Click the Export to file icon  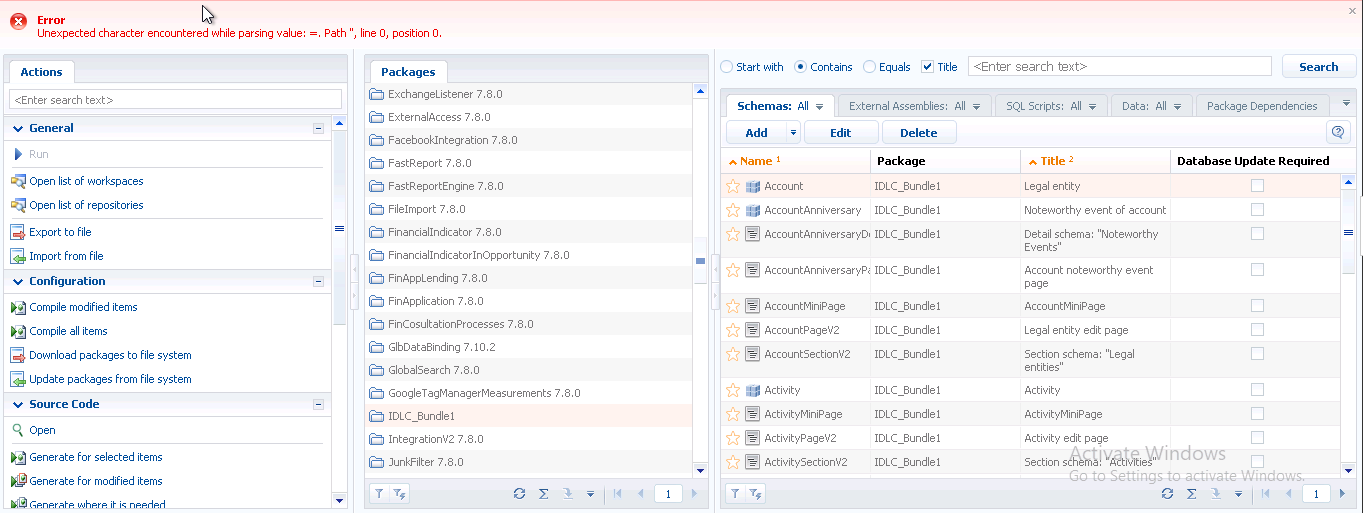[x=18, y=232]
